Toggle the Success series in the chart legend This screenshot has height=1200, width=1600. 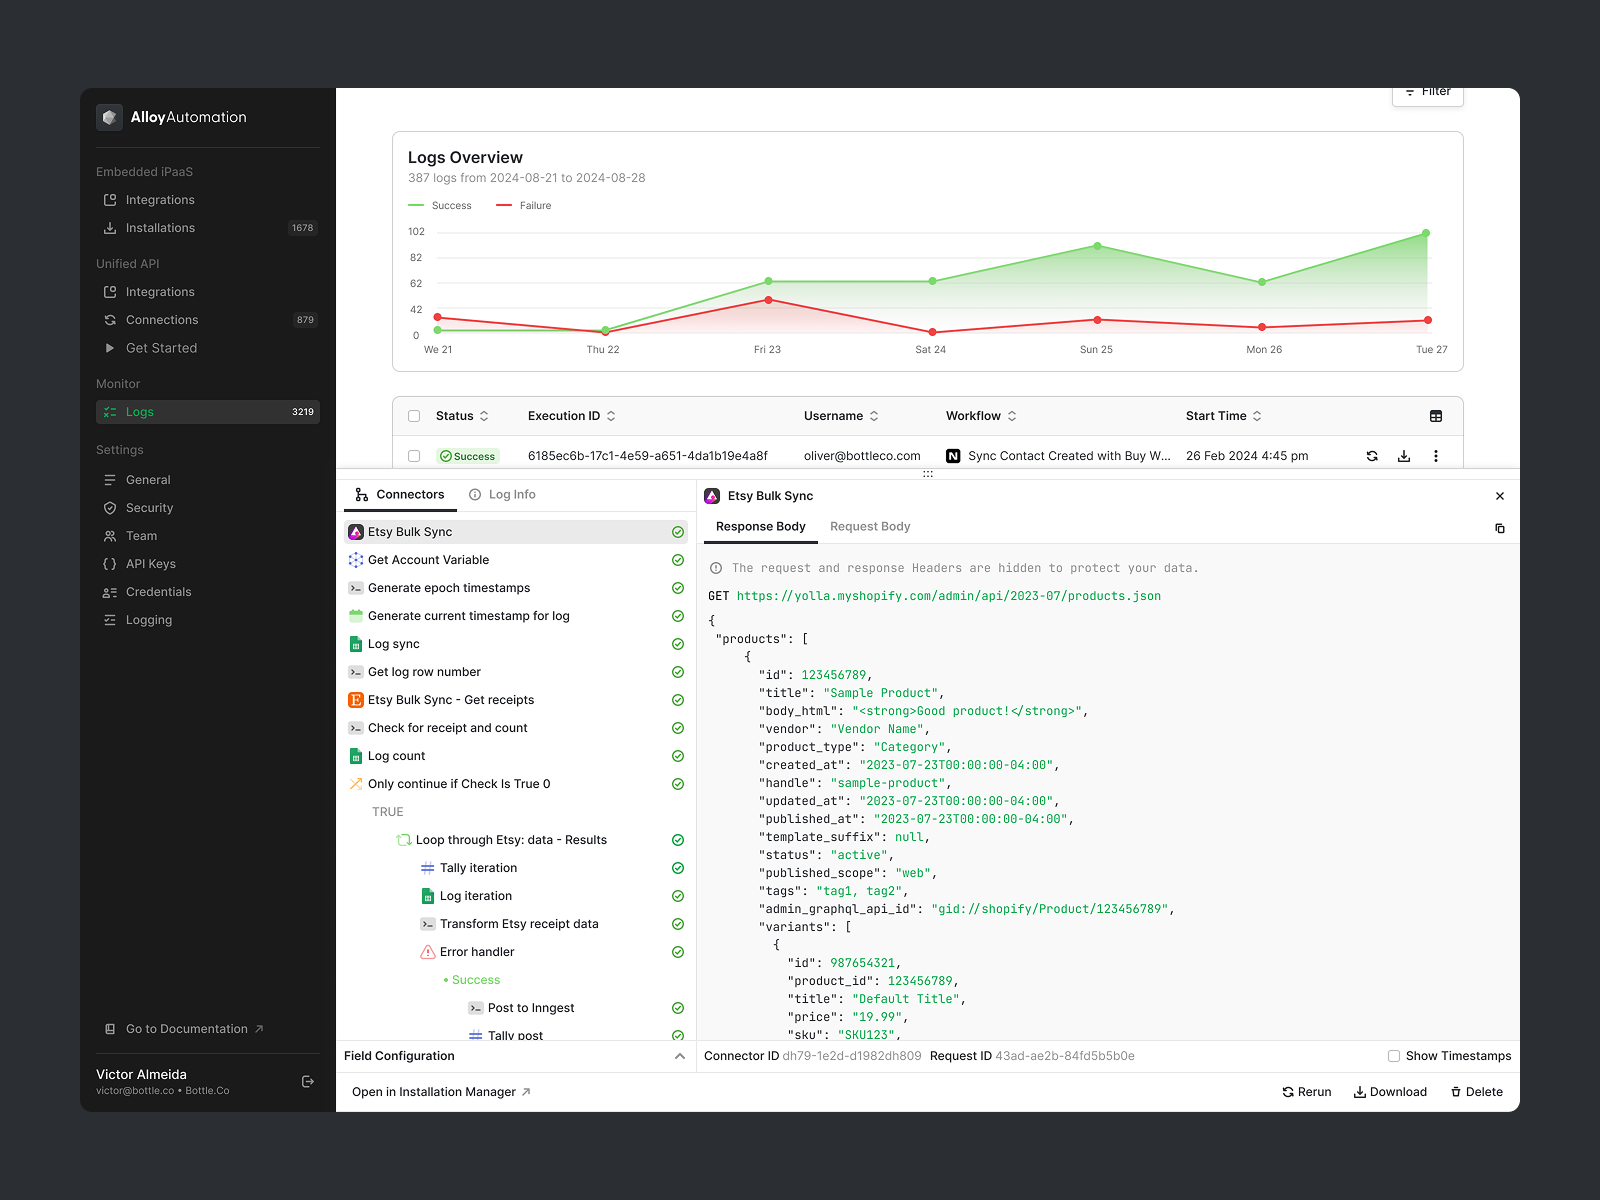coord(440,206)
